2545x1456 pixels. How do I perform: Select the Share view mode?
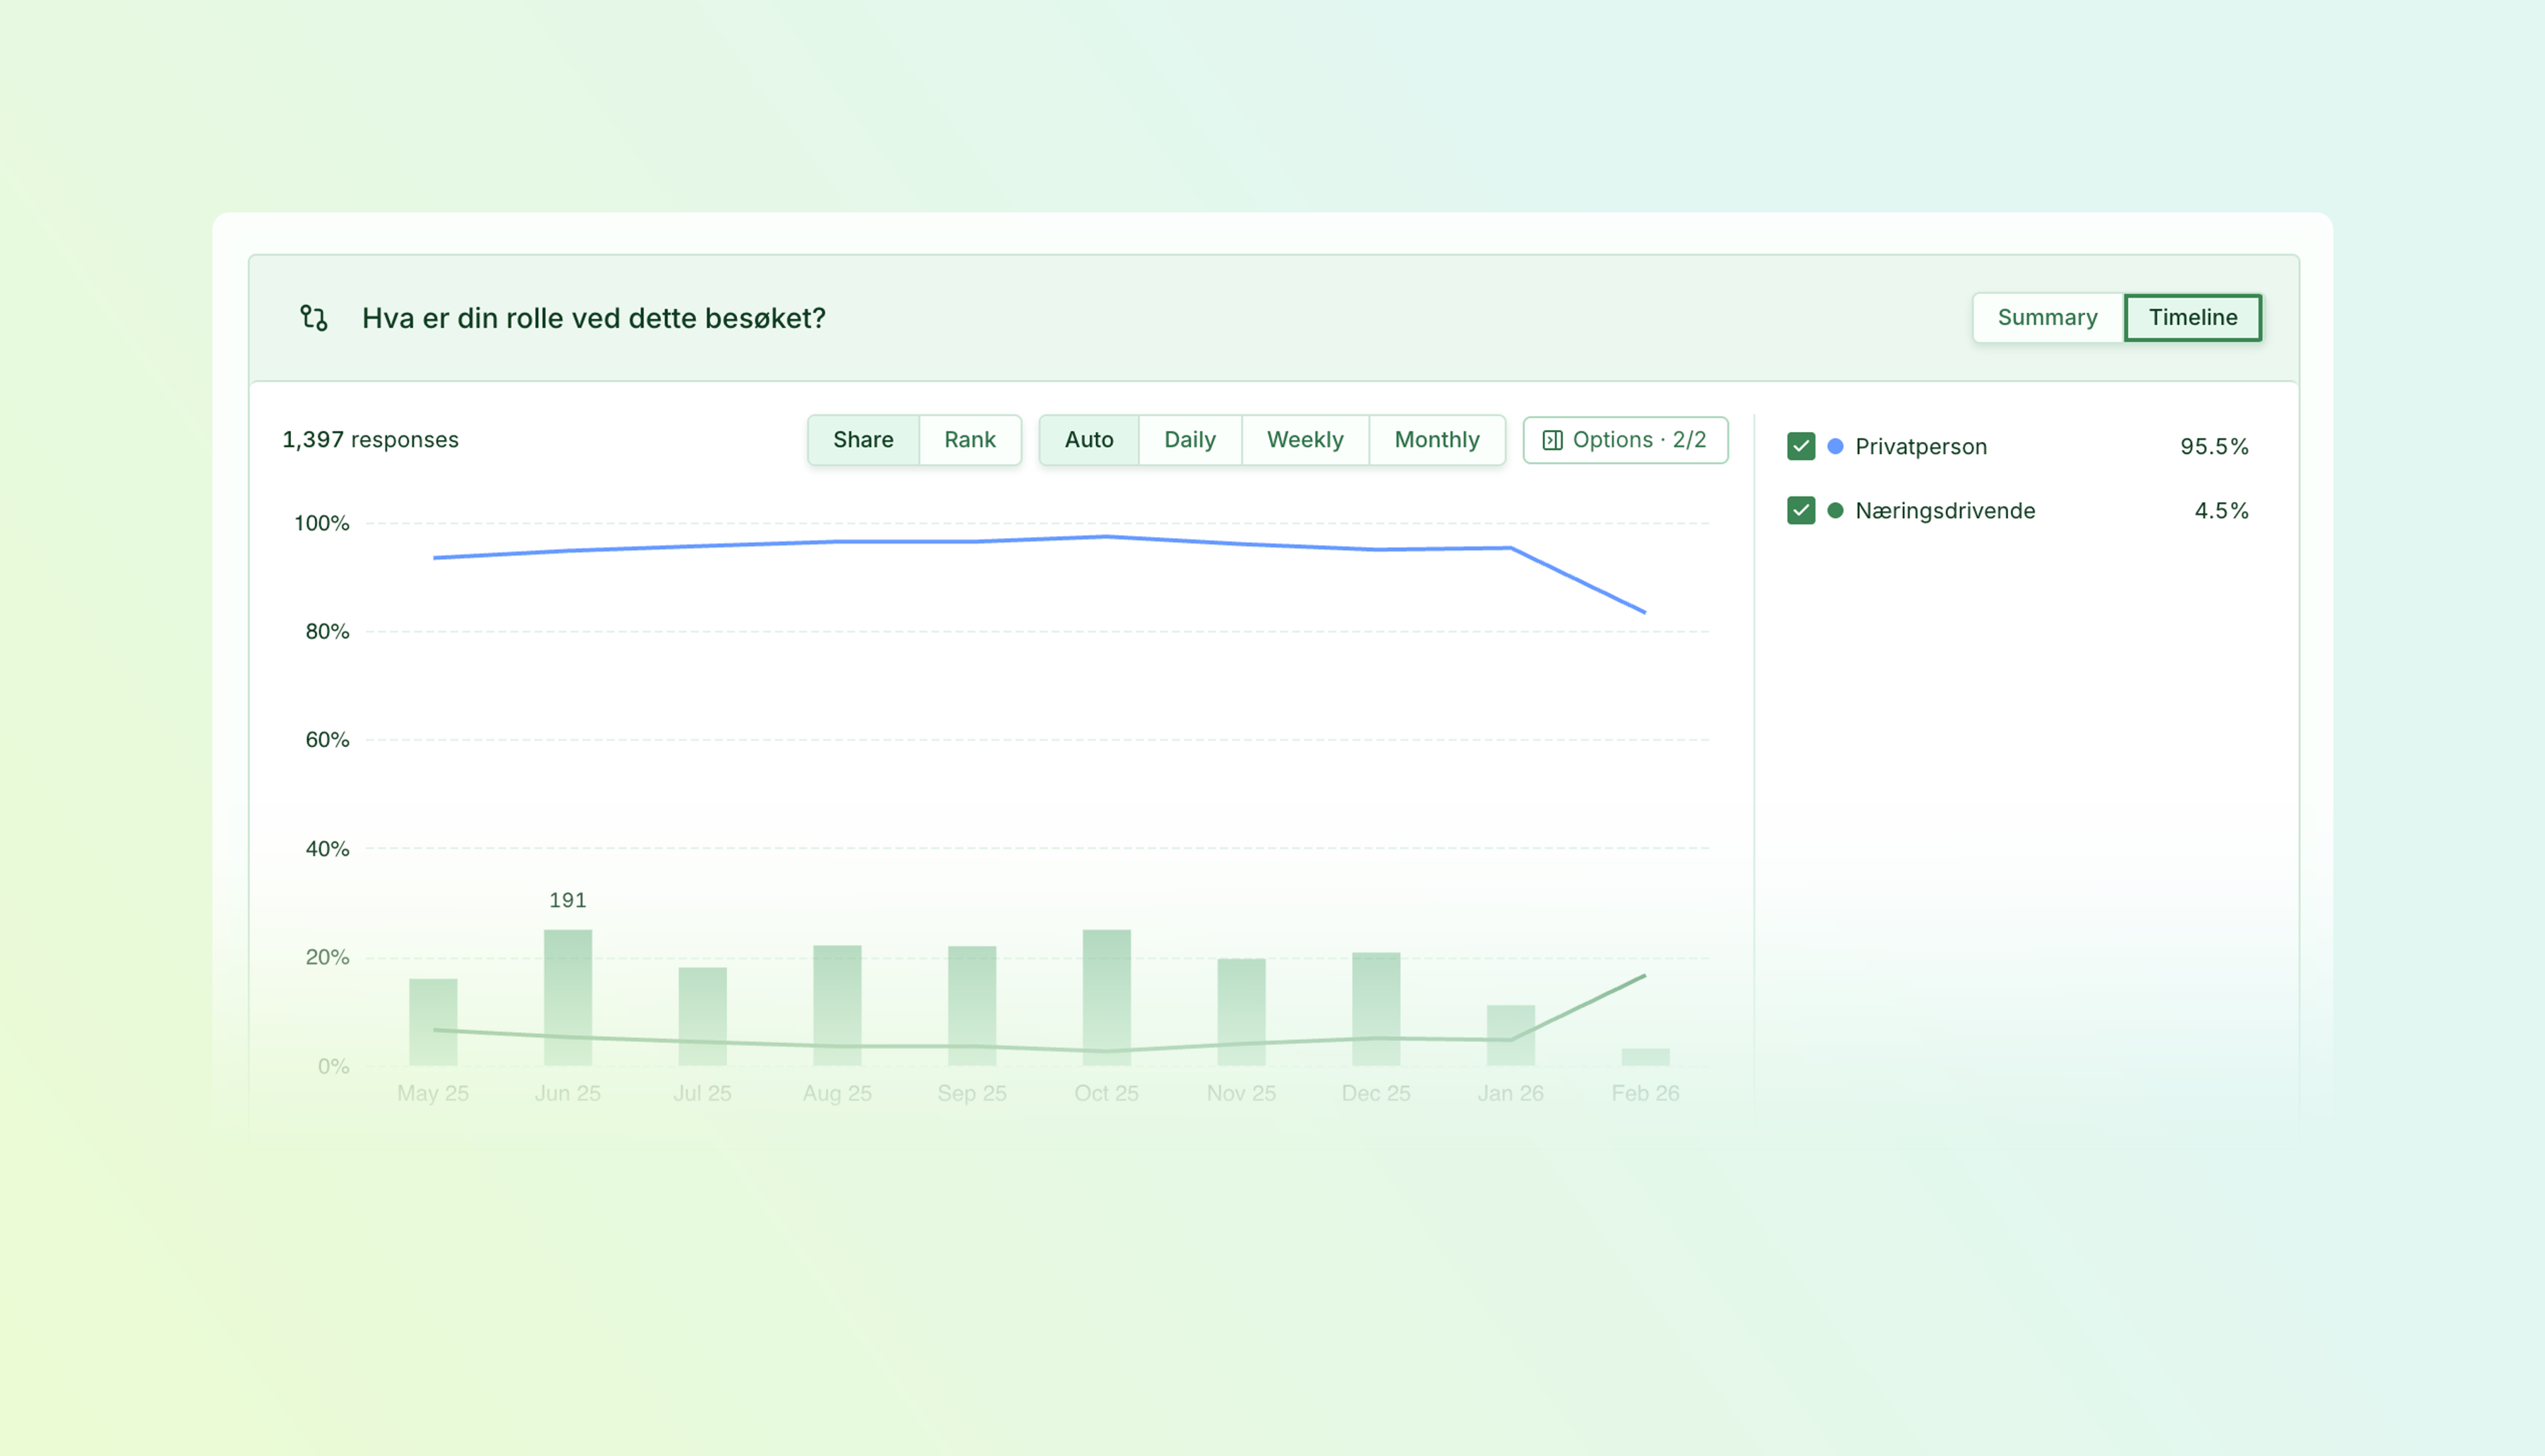863,440
